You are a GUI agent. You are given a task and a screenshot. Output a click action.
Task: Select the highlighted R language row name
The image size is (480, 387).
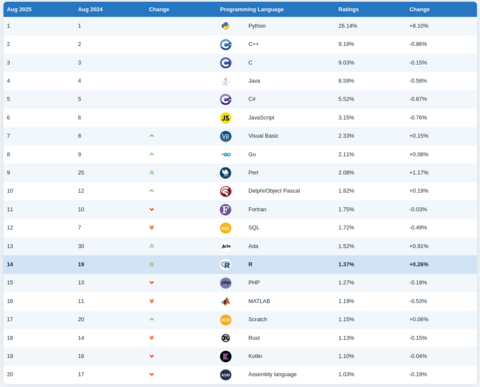[250, 264]
